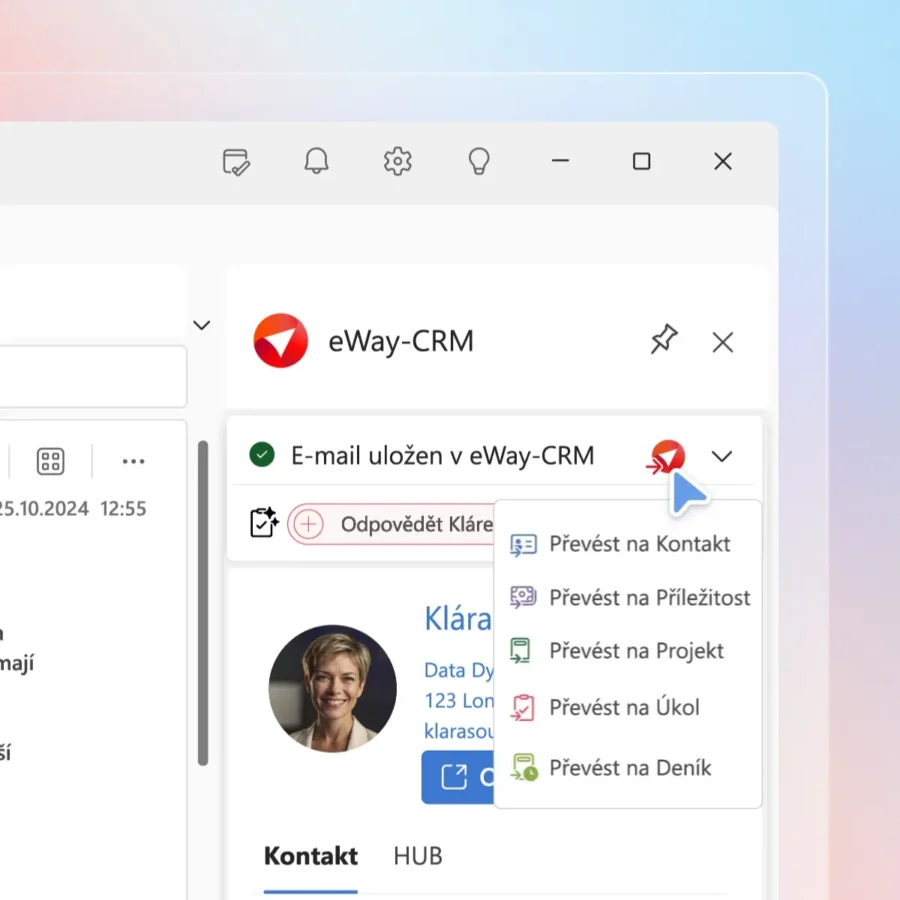
Task: Switch to the HUB tab
Action: coord(418,856)
